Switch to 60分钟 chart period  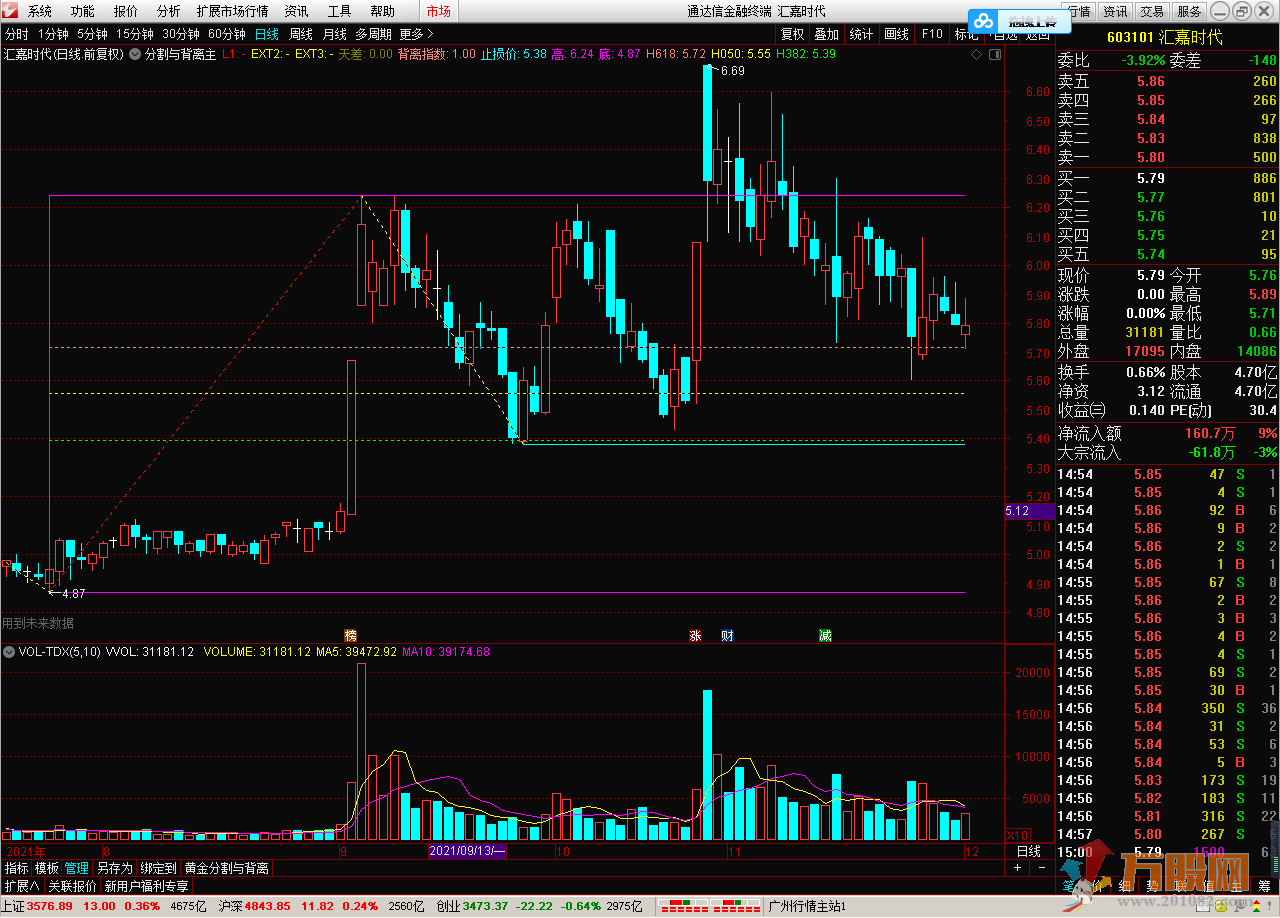tap(227, 34)
